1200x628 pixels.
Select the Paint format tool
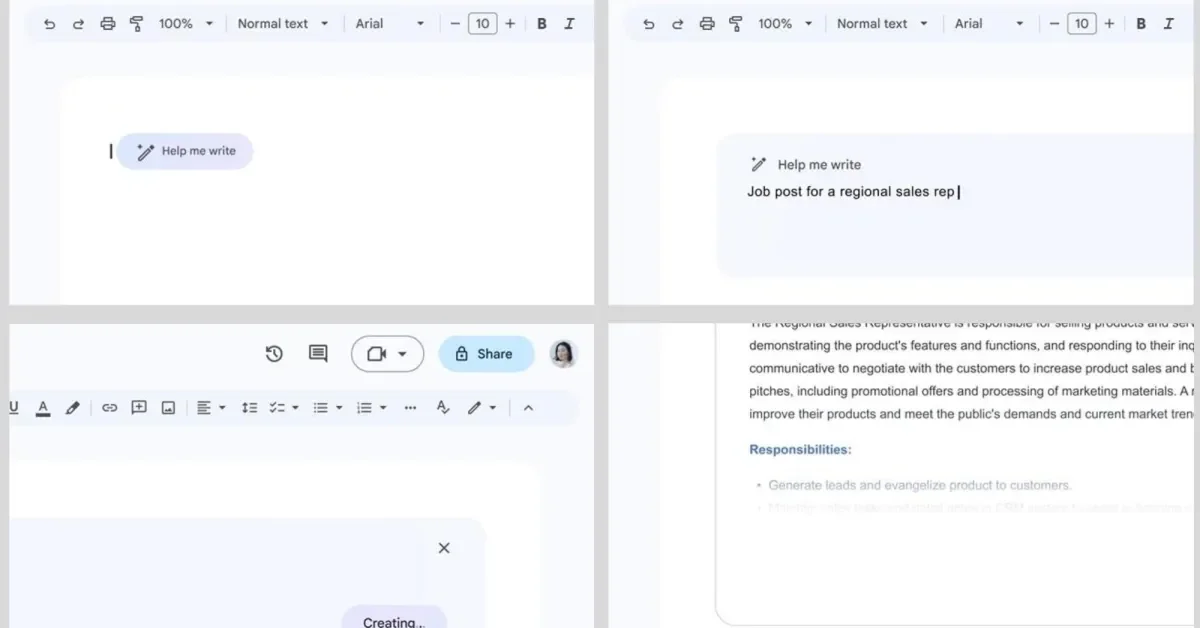137,23
